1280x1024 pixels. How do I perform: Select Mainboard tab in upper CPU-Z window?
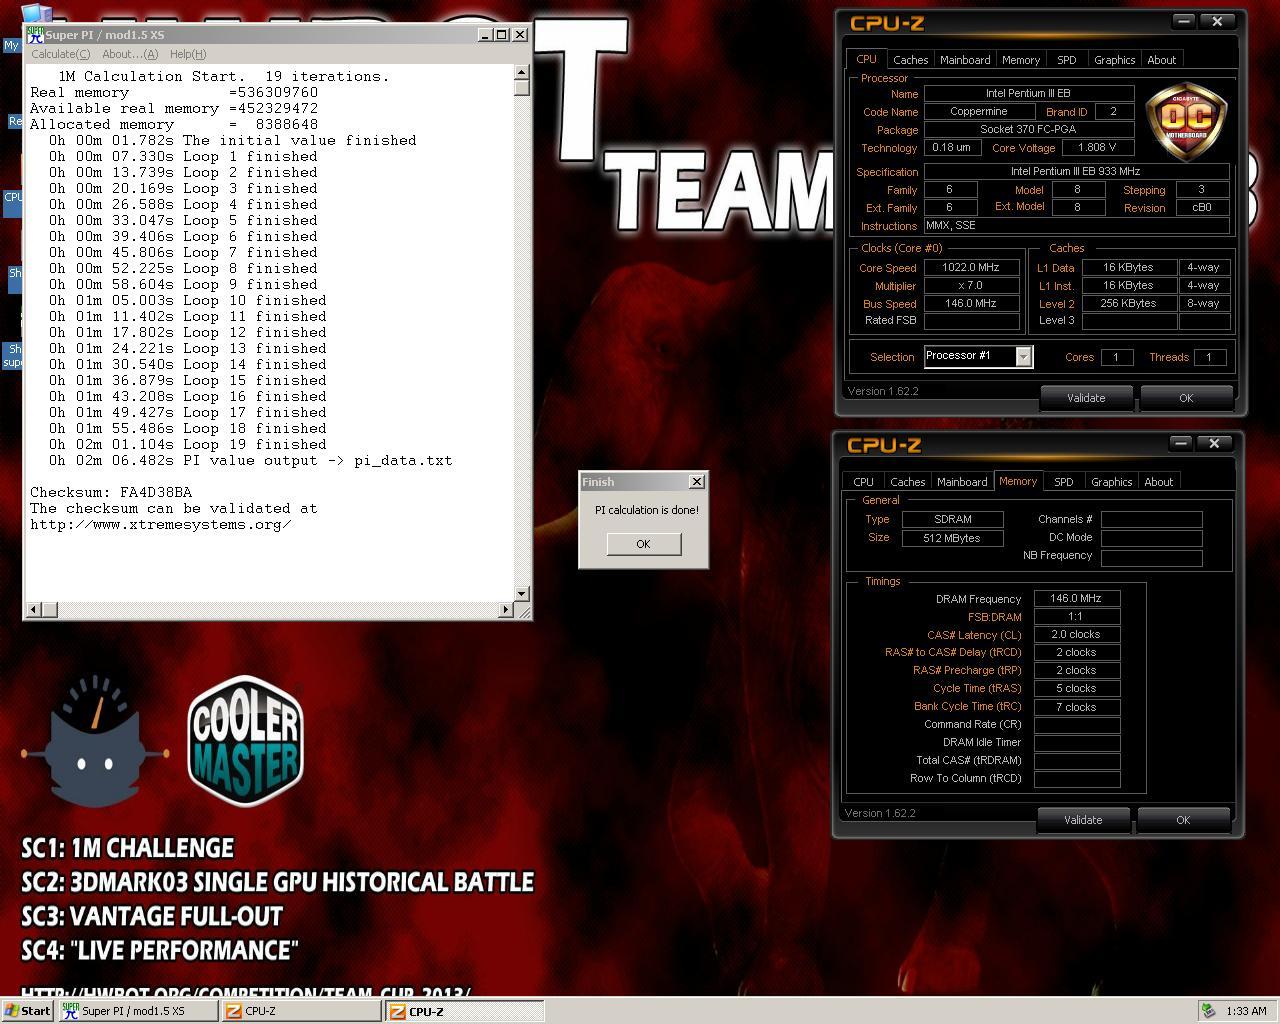coord(965,60)
